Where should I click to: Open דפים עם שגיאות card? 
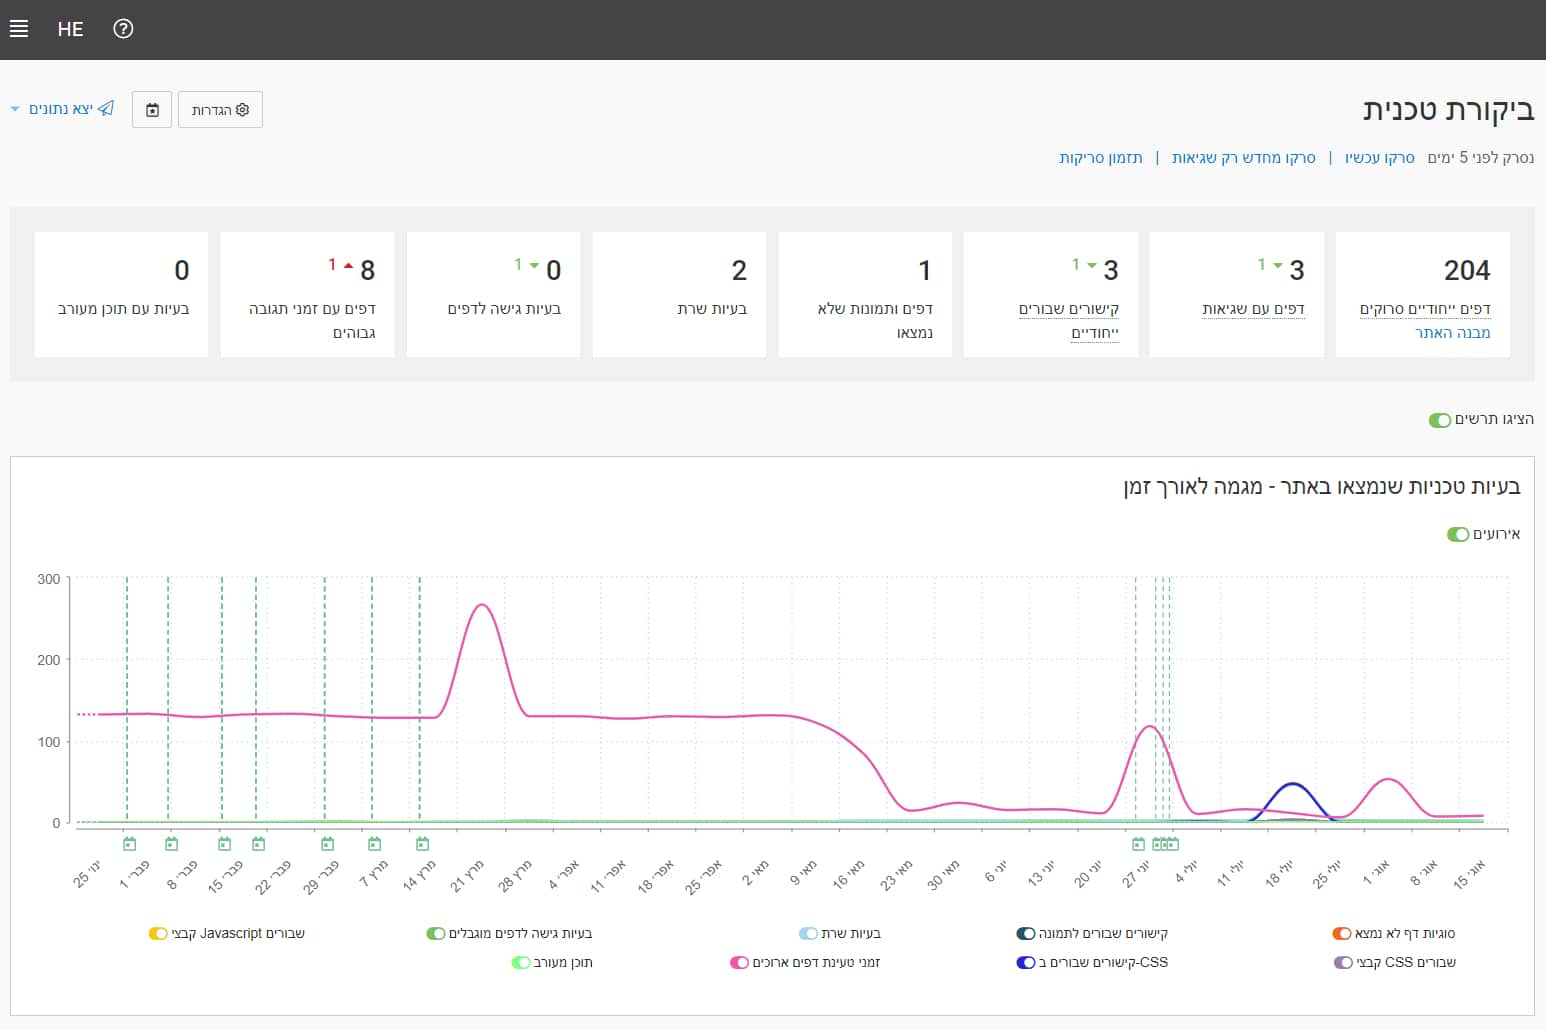[1237, 295]
